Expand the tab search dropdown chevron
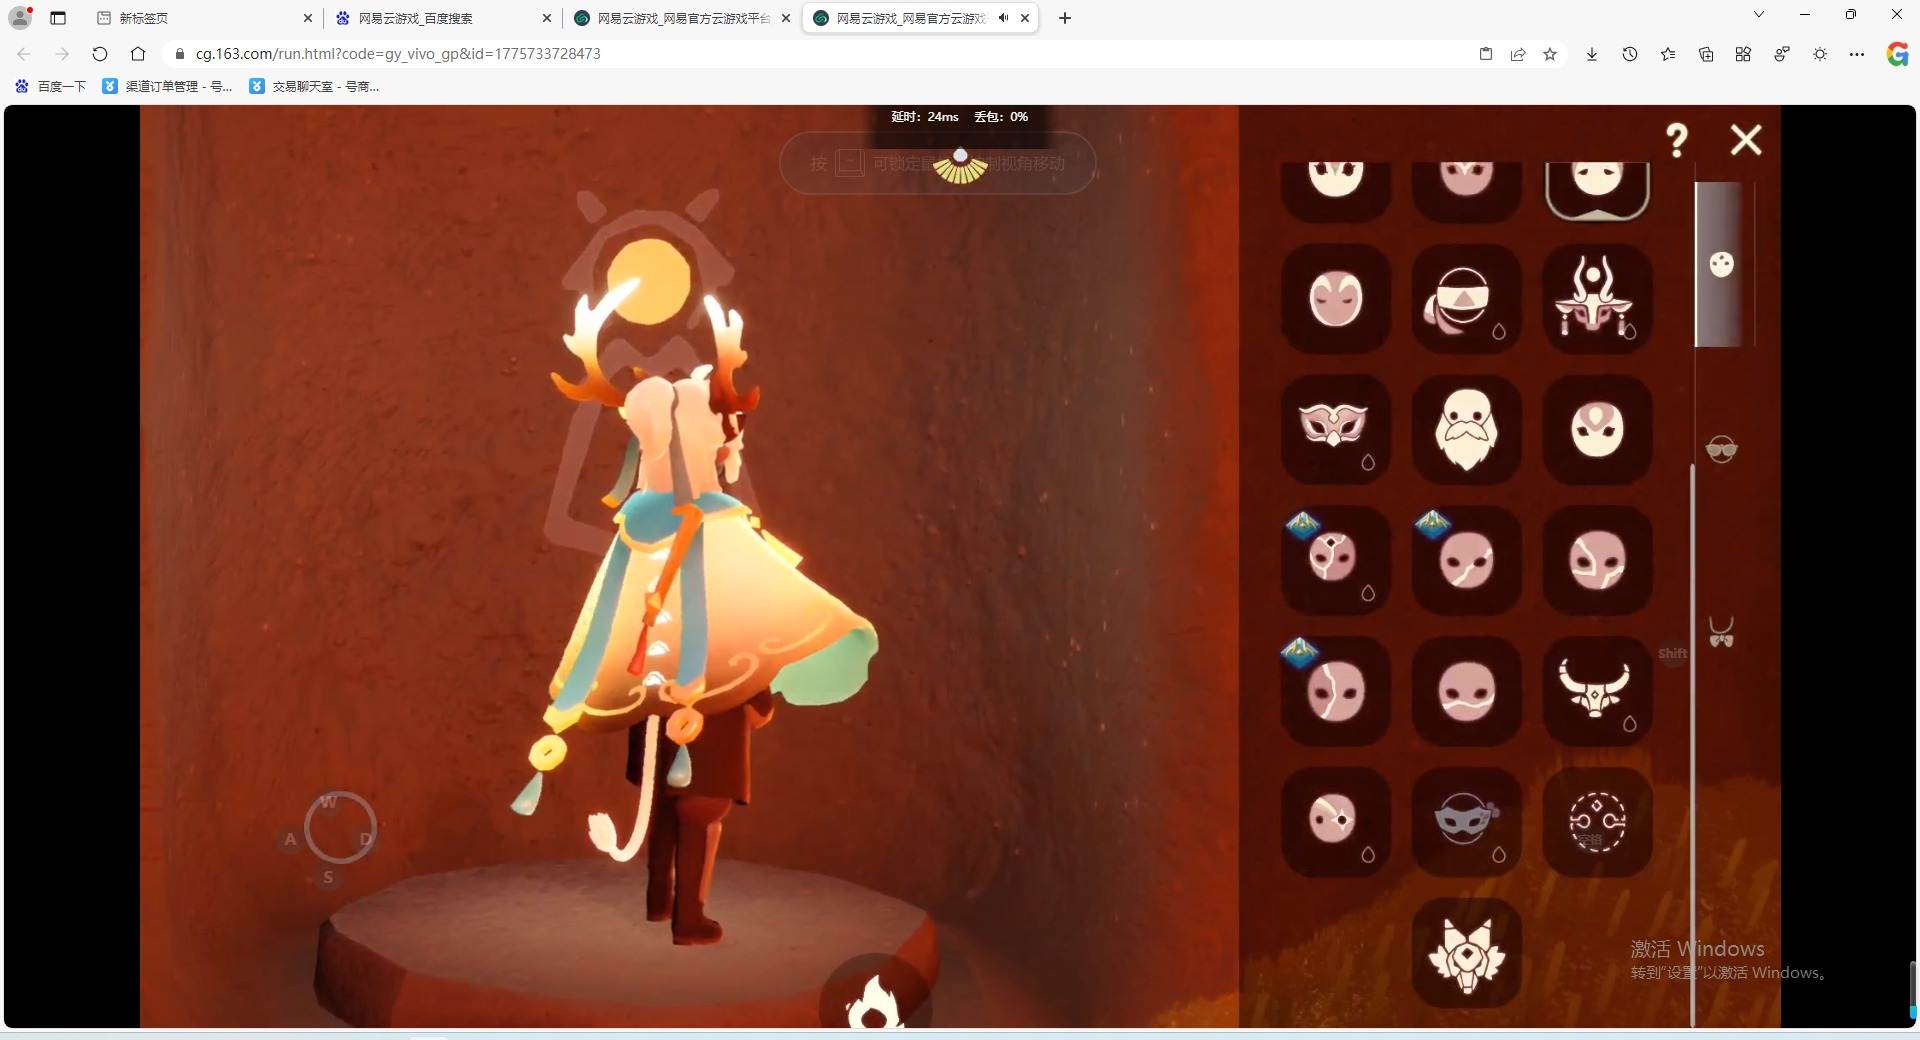This screenshot has width=1920, height=1040. [x=1759, y=14]
